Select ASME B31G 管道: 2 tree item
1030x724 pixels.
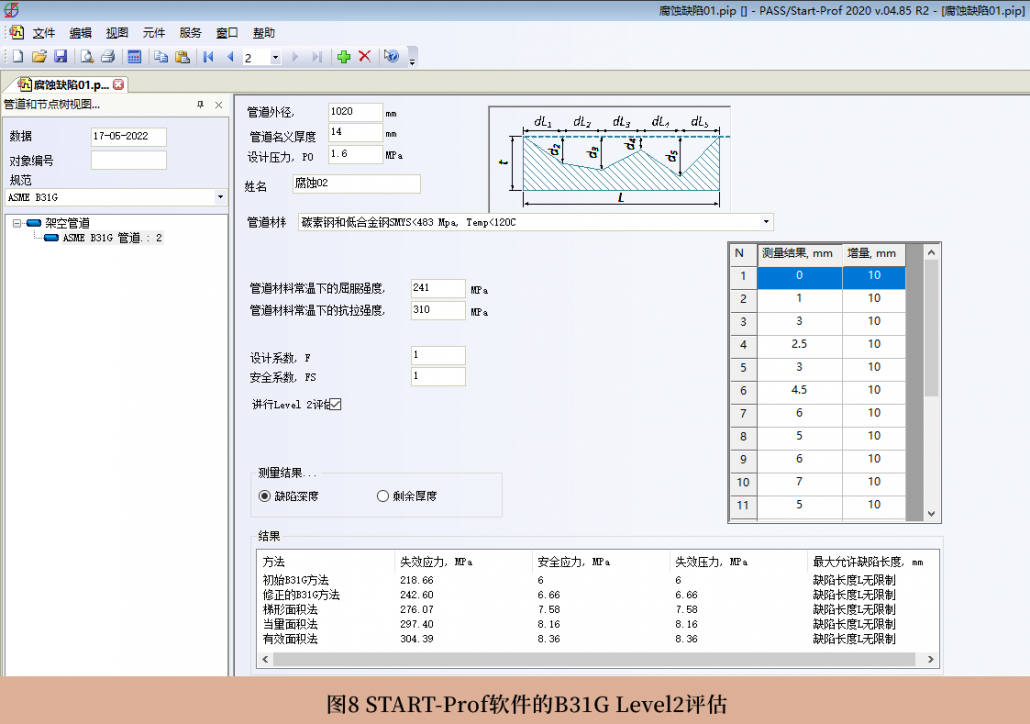pos(112,238)
